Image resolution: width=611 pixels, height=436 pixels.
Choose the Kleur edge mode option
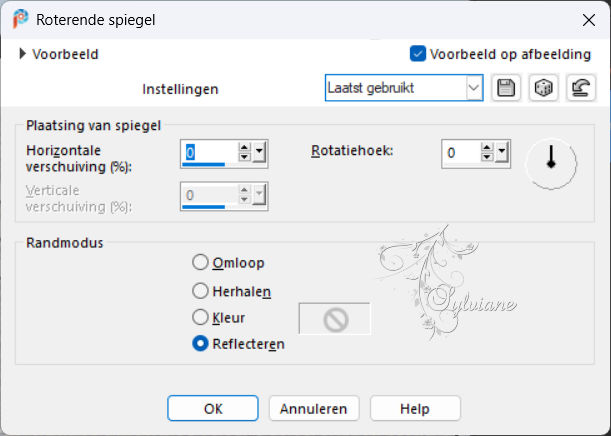[200, 317]
